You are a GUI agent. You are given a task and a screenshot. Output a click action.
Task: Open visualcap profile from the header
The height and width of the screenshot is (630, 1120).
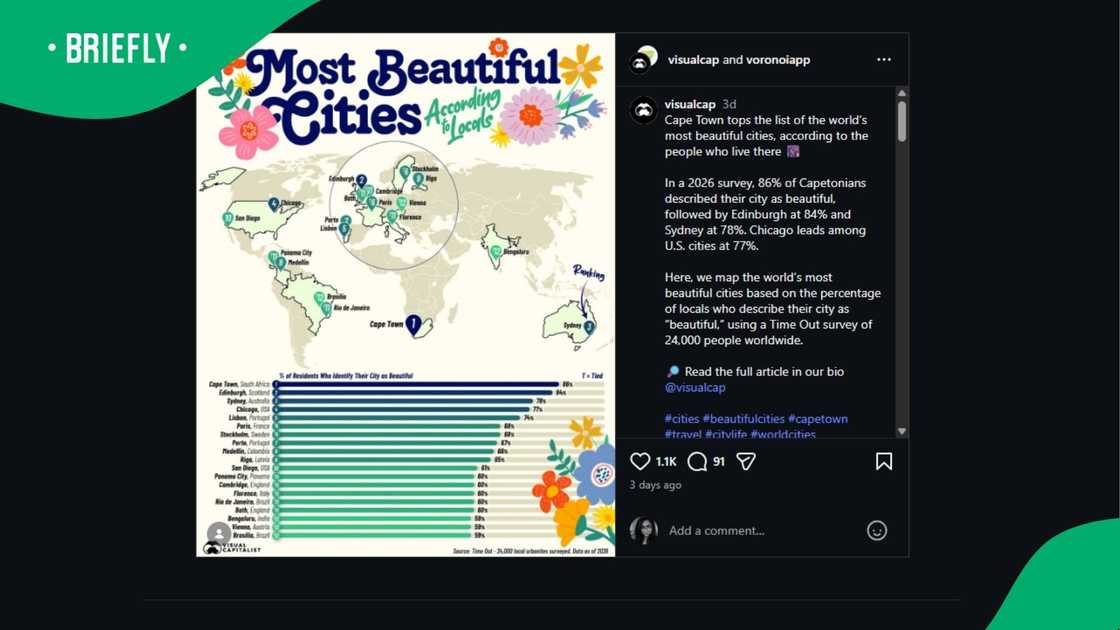(693, 60)
